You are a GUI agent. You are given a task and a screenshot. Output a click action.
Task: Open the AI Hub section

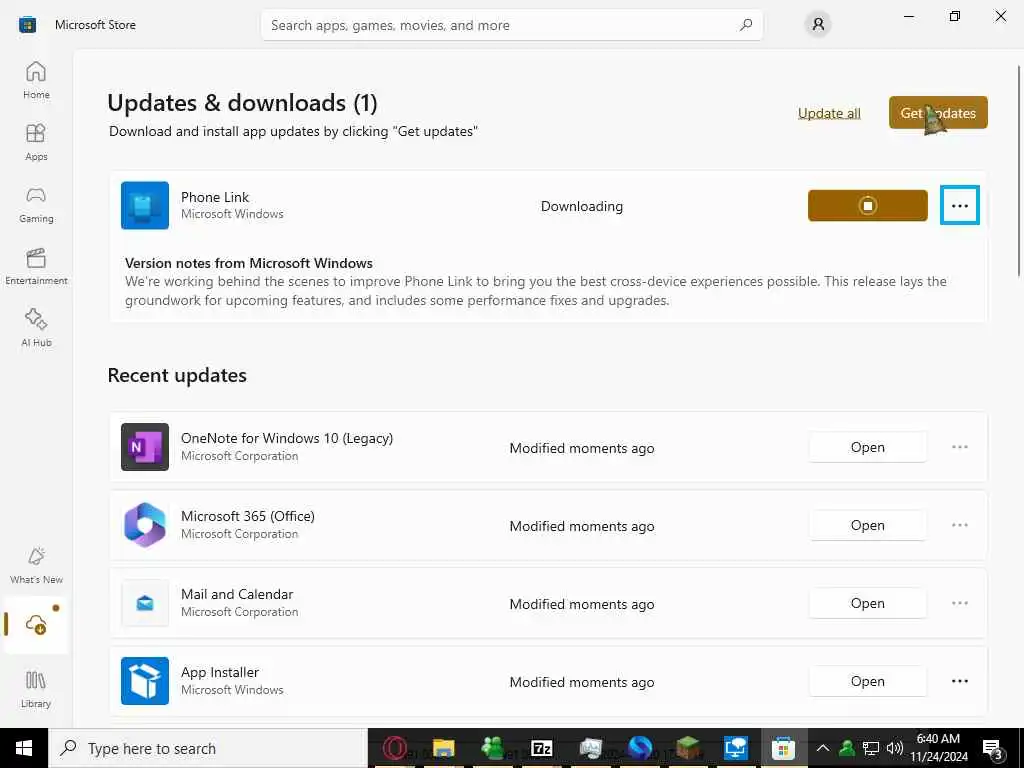[36, 328]
